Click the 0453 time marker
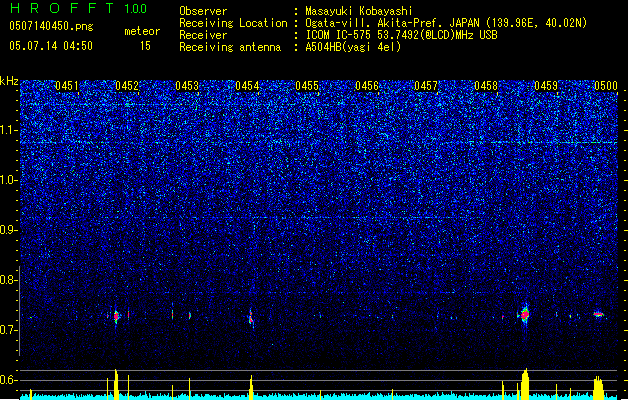 [187, 86]
